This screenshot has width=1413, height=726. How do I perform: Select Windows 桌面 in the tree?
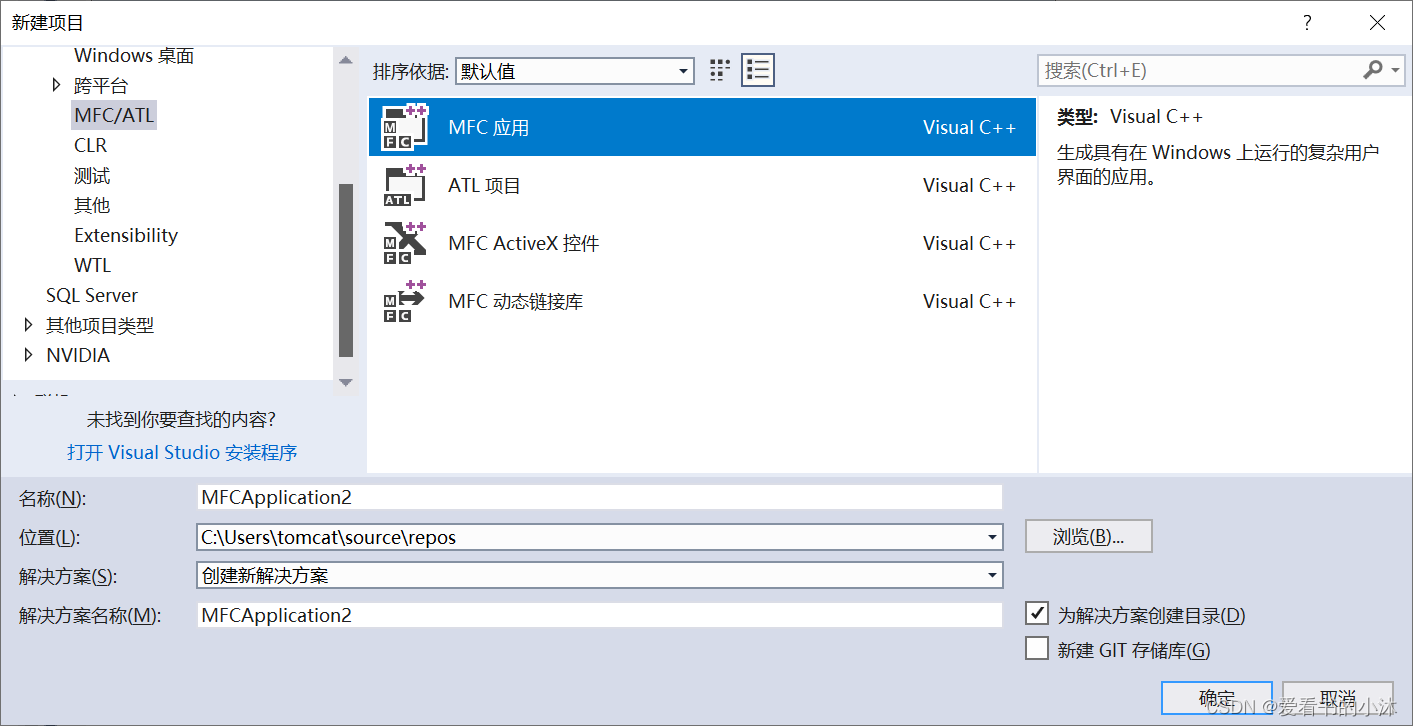tap(134, 56)
